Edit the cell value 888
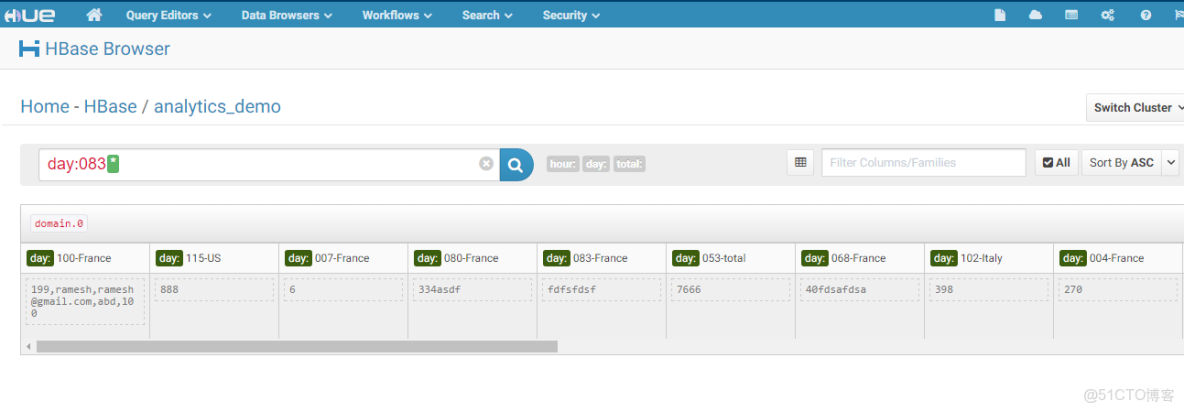This screenshot has width=1184, height=412. pyautogui.click(x=214, y=290)
